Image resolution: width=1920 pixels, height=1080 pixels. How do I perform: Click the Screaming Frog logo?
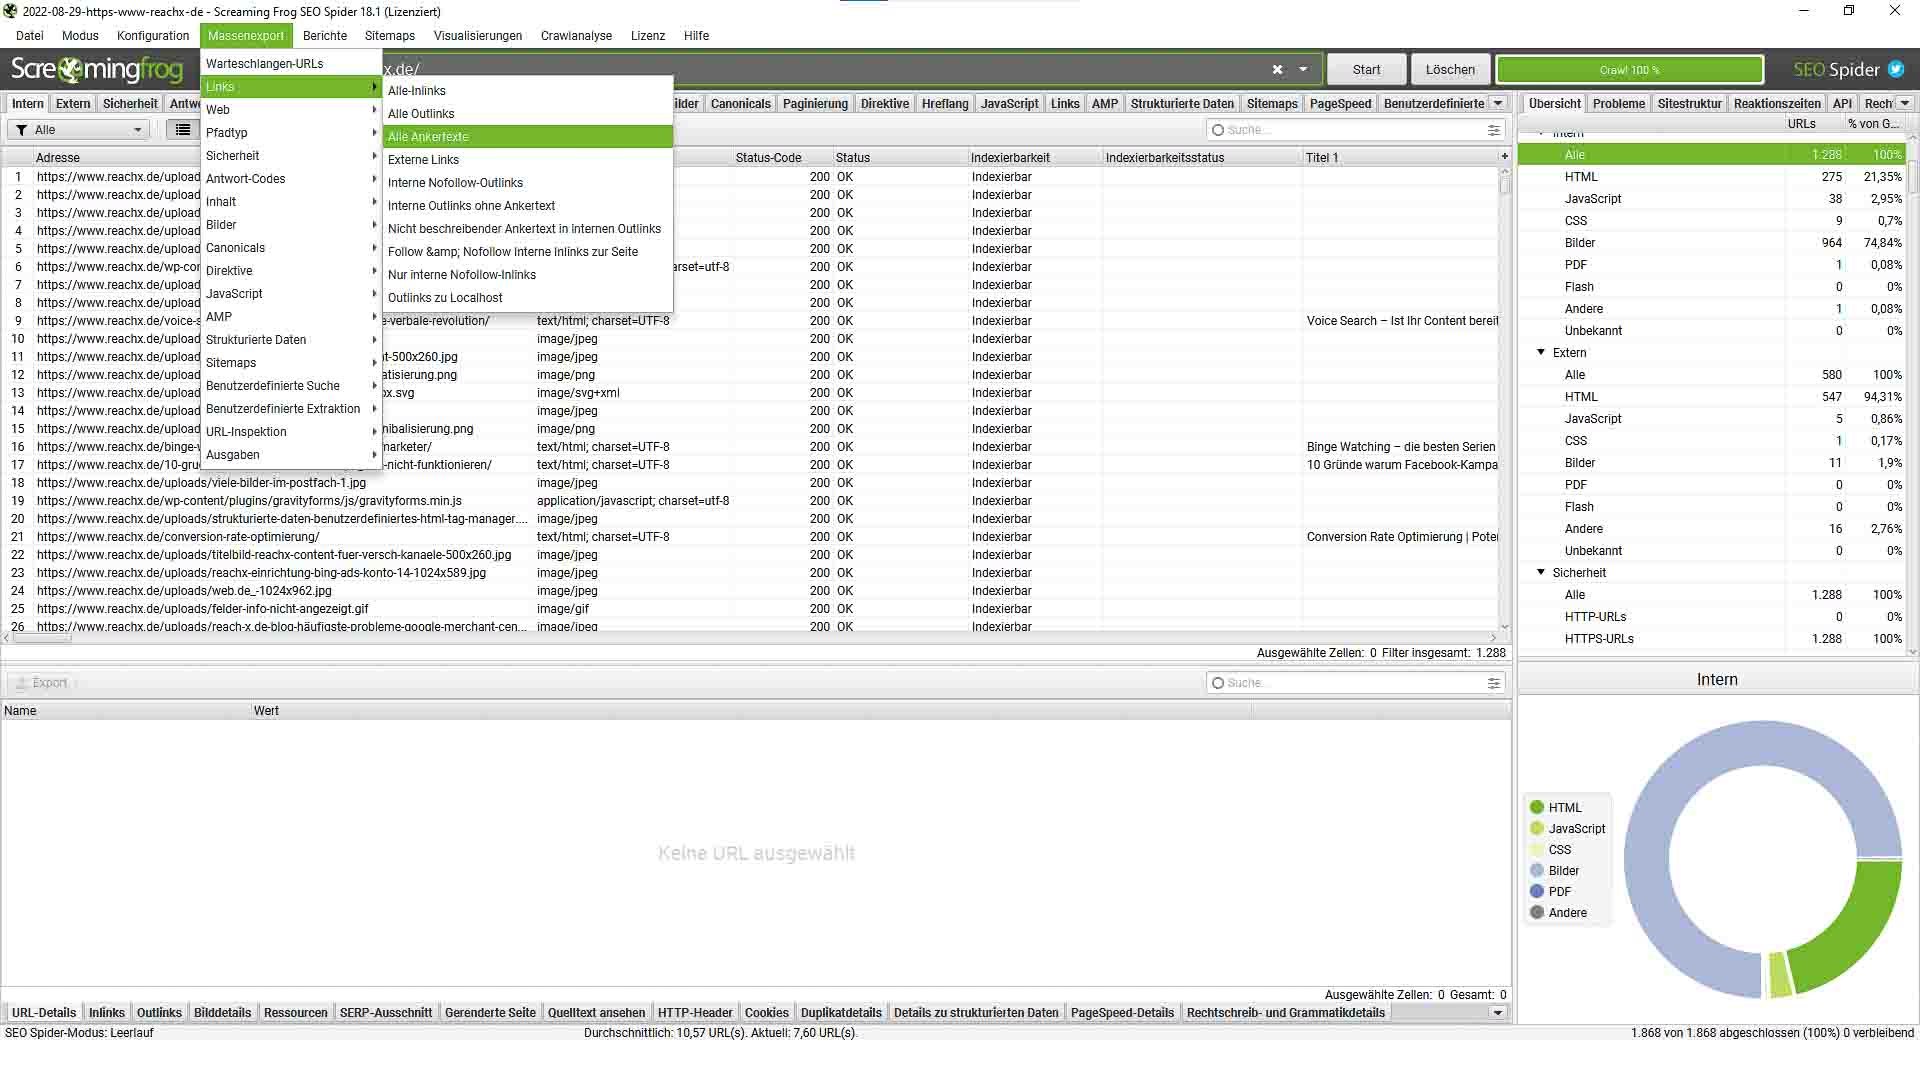coord(97,70)
